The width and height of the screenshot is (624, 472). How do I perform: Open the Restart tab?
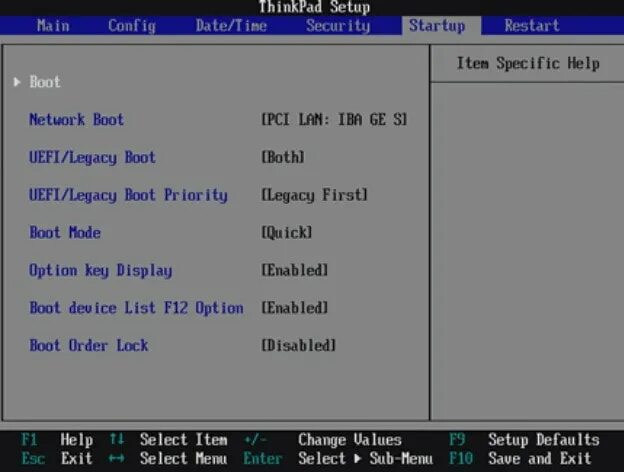(532, 26)
